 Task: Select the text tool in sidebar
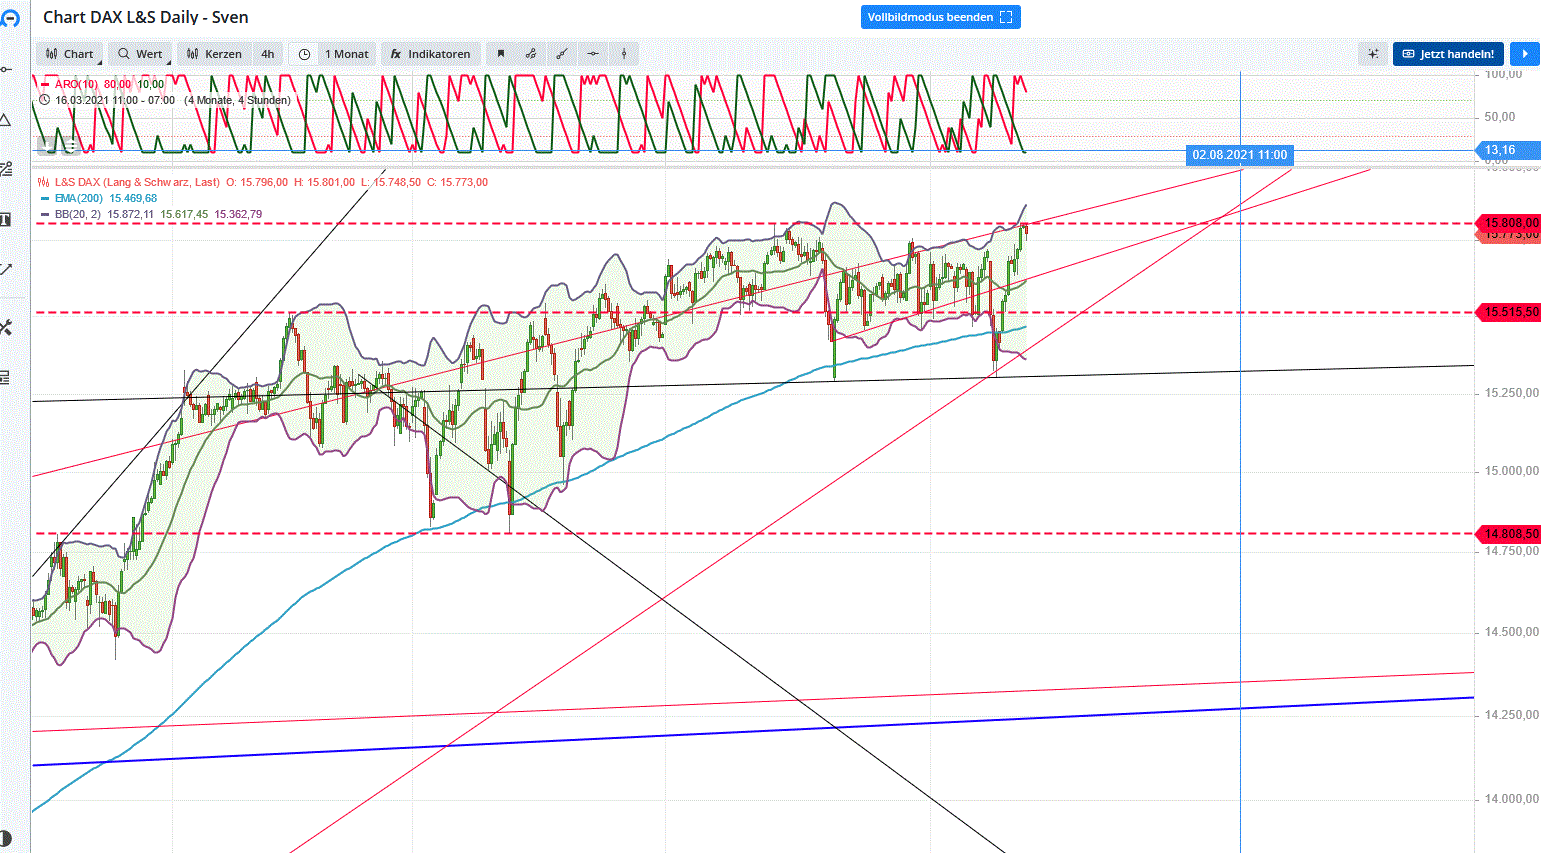6,219
